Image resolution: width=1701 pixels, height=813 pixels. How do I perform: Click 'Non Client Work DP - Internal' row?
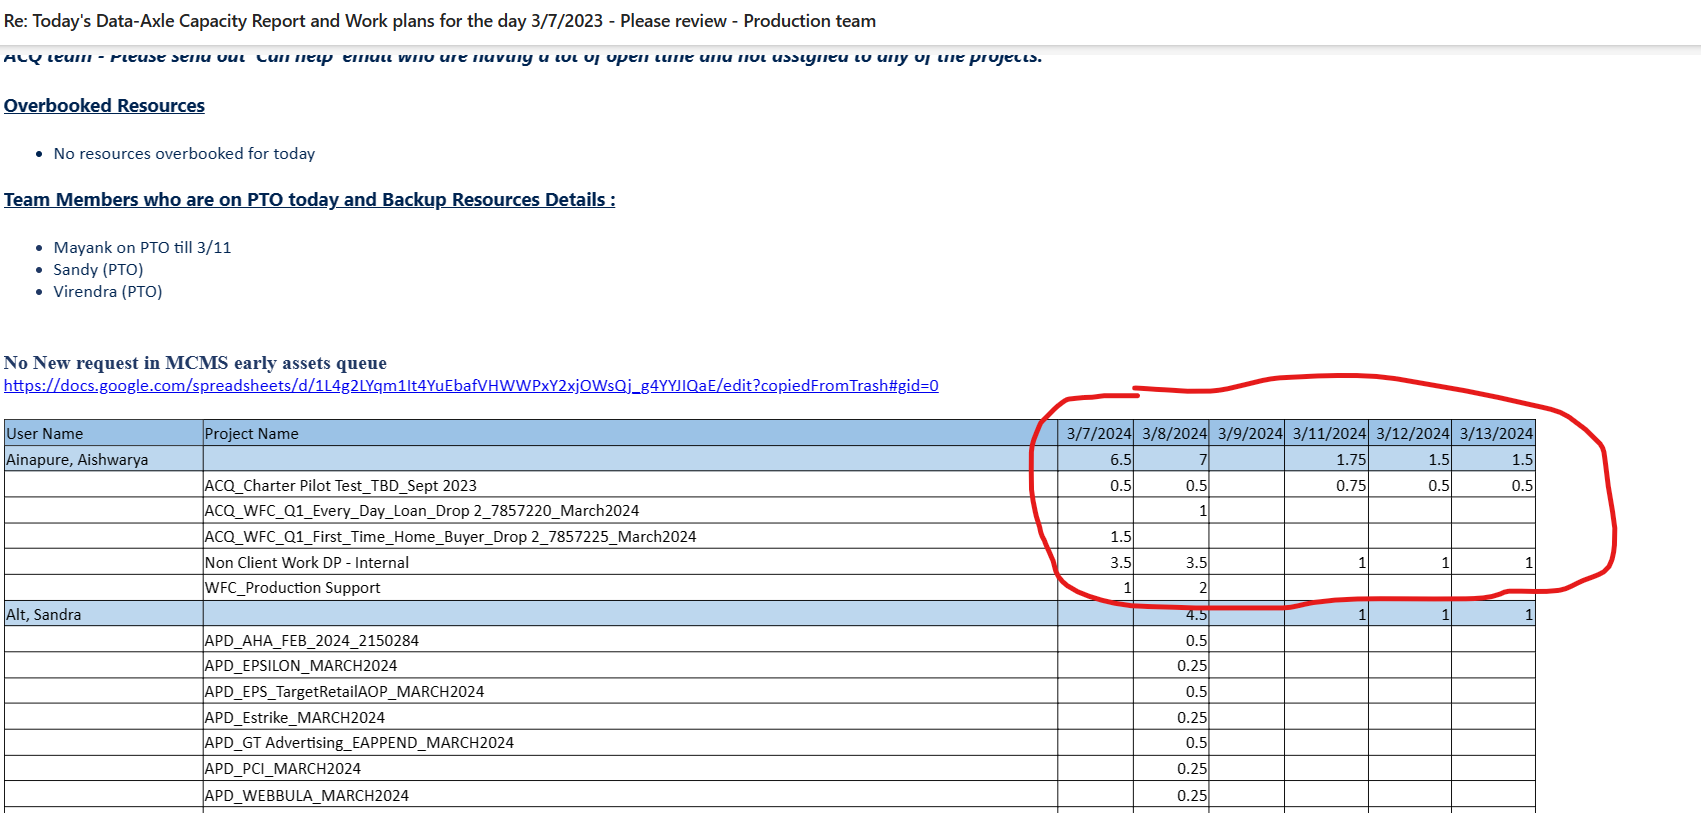click(x=769, y=562)
